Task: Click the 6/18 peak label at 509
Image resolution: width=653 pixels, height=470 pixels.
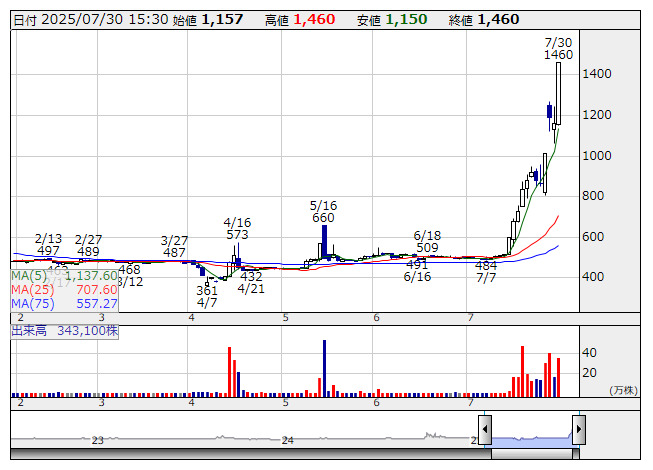Action: coord(427,241)
